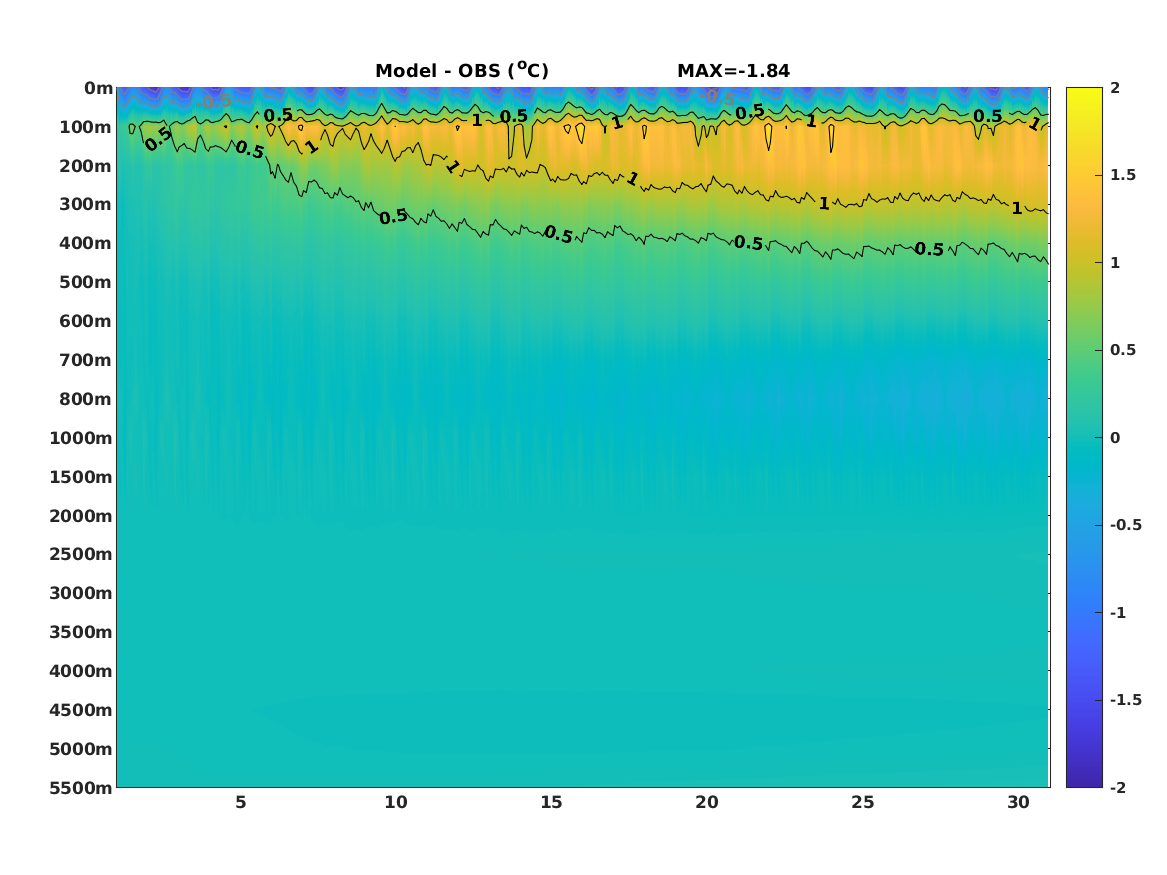Click the colorbar tick label '-0.5'

1125,525
